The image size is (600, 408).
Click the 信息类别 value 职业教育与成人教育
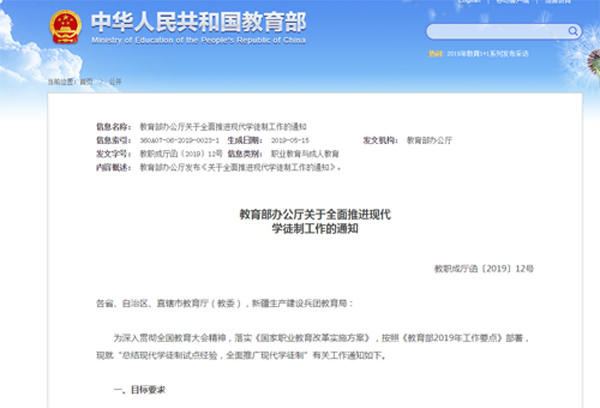(305, 154)
